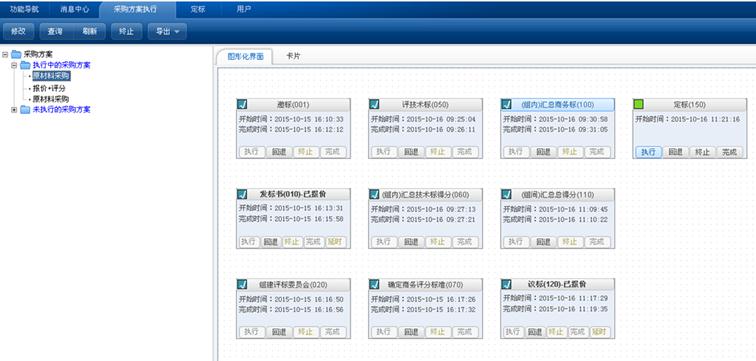Click 延时 on the 发标书(010) card

(336, 241)
